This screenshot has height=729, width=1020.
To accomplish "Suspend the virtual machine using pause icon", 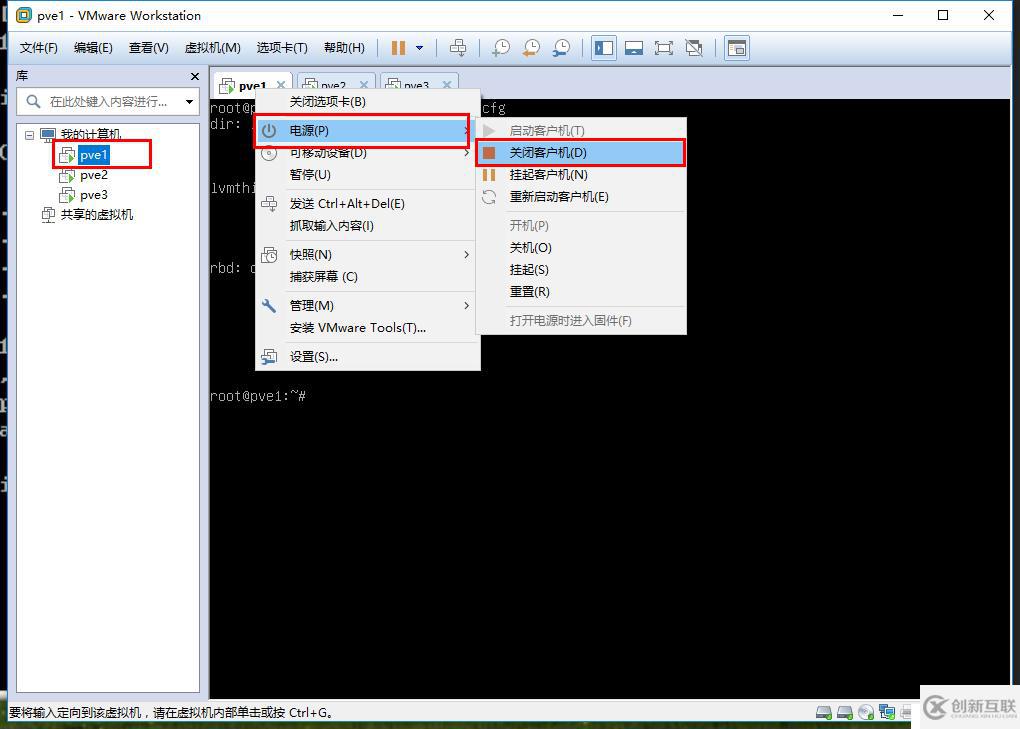I will pos(398,47).
